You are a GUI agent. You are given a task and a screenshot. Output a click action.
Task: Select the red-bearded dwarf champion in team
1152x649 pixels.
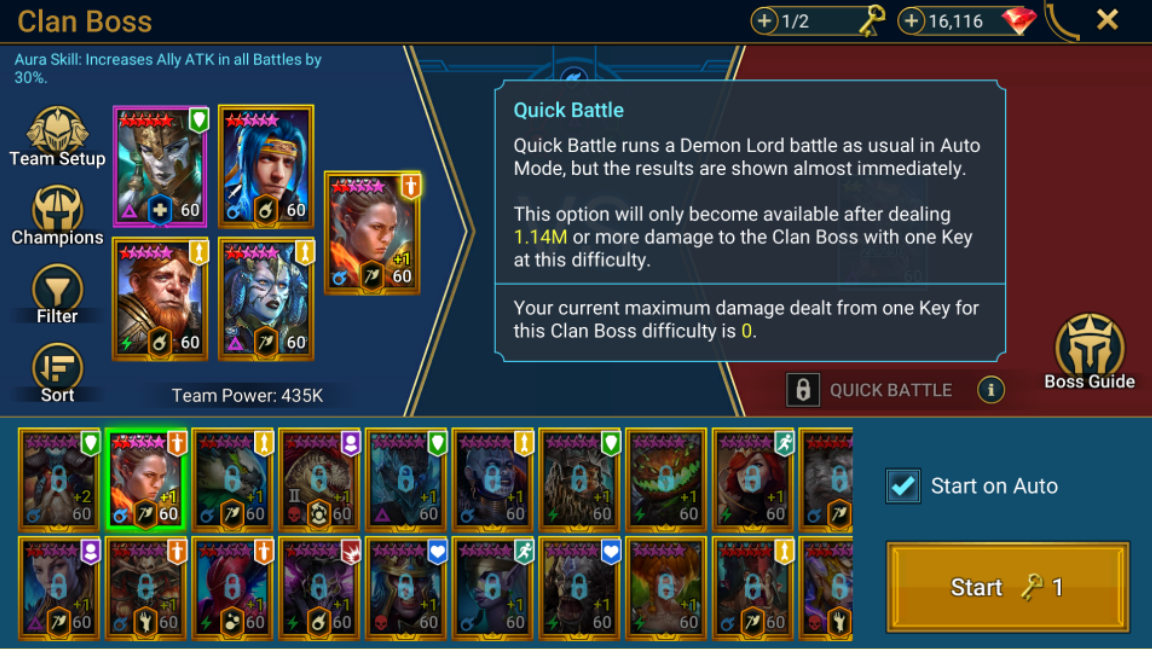pos(159,299)
